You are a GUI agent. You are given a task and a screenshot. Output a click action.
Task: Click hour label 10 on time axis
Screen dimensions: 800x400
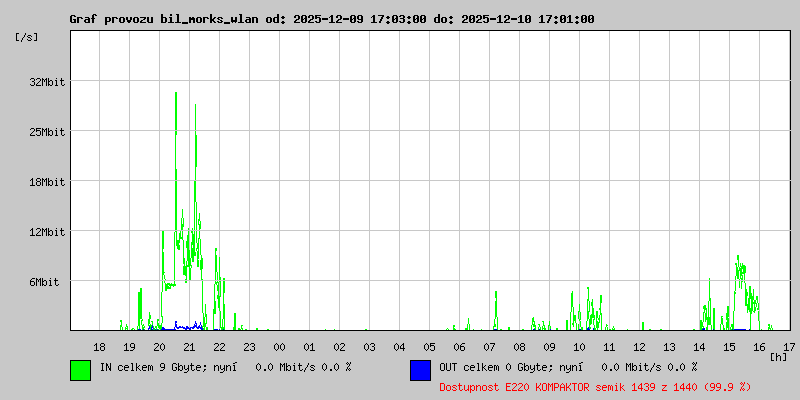pos(580,347)
